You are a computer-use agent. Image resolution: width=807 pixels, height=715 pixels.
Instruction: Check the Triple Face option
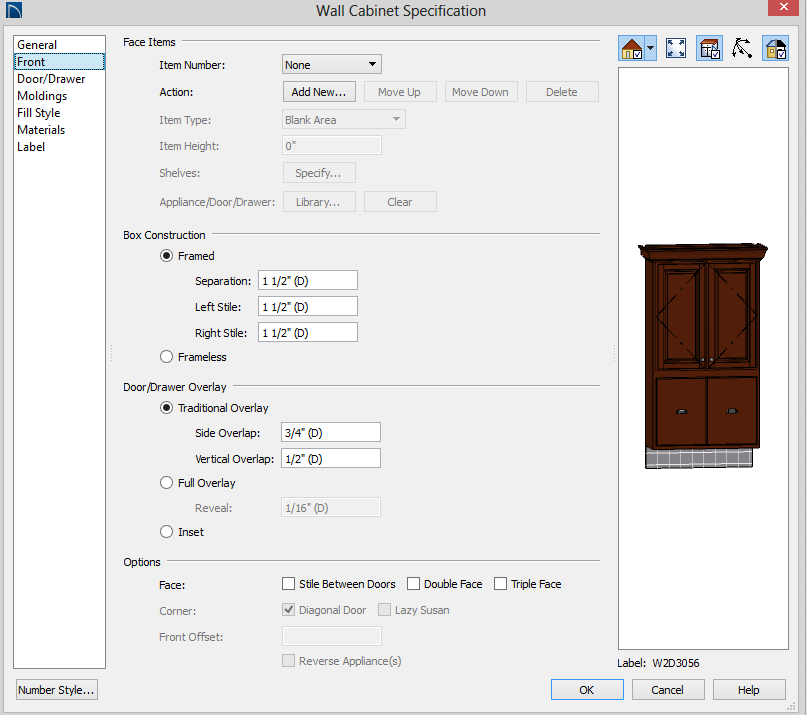(x=500, y=584)
